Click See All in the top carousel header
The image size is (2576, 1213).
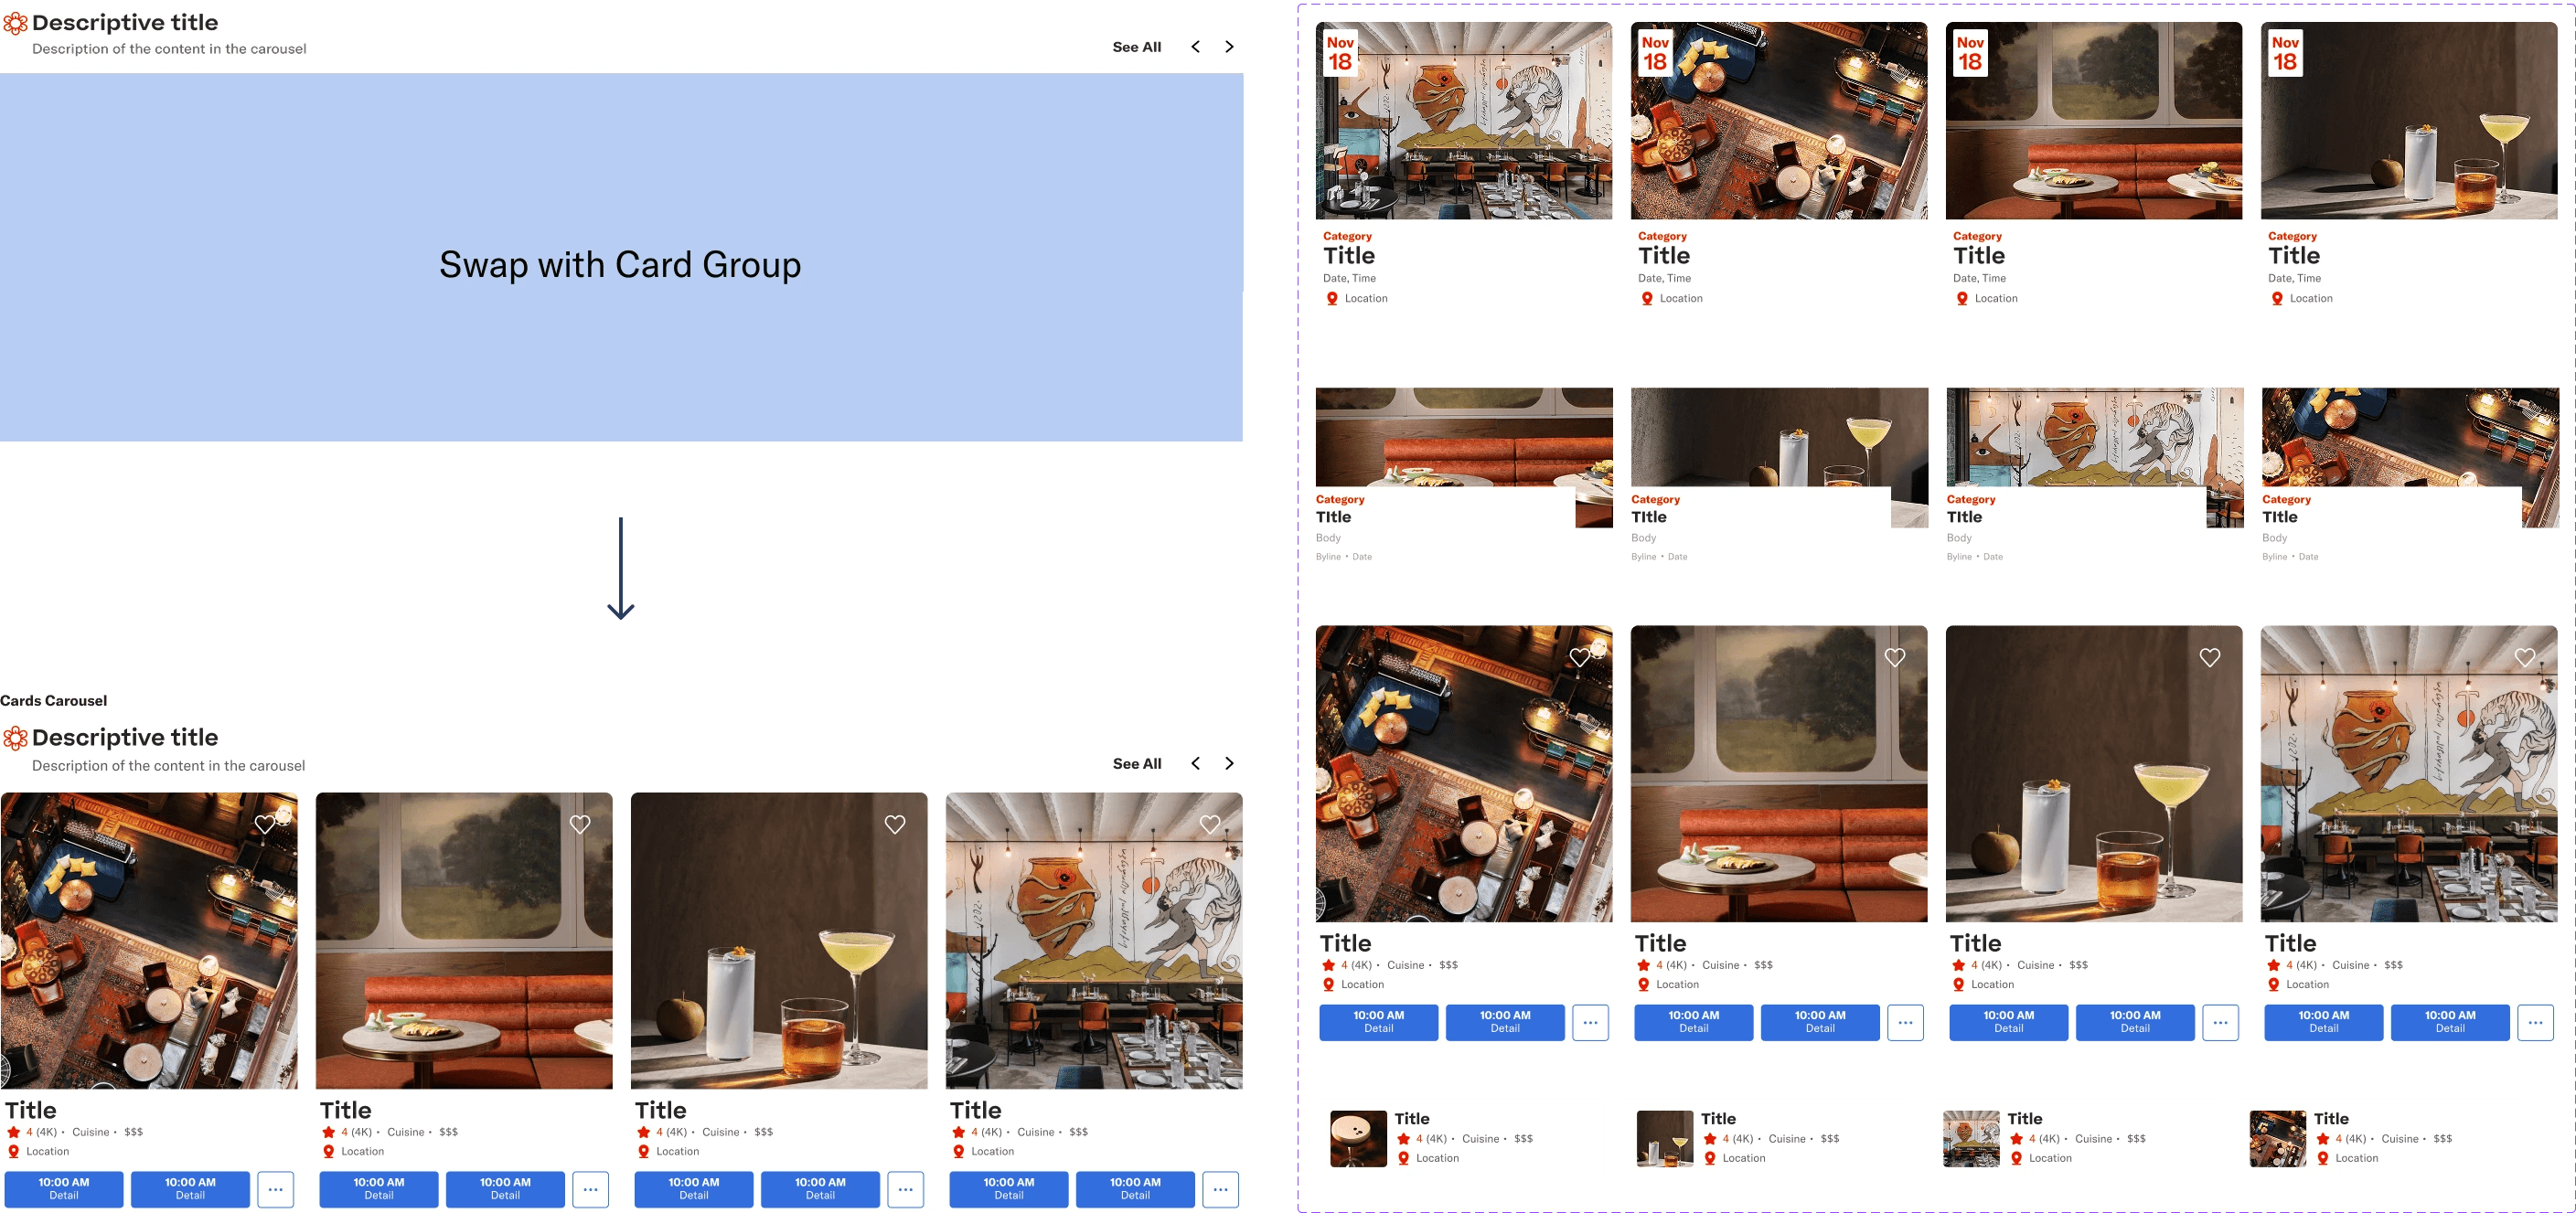[1137, 47]
